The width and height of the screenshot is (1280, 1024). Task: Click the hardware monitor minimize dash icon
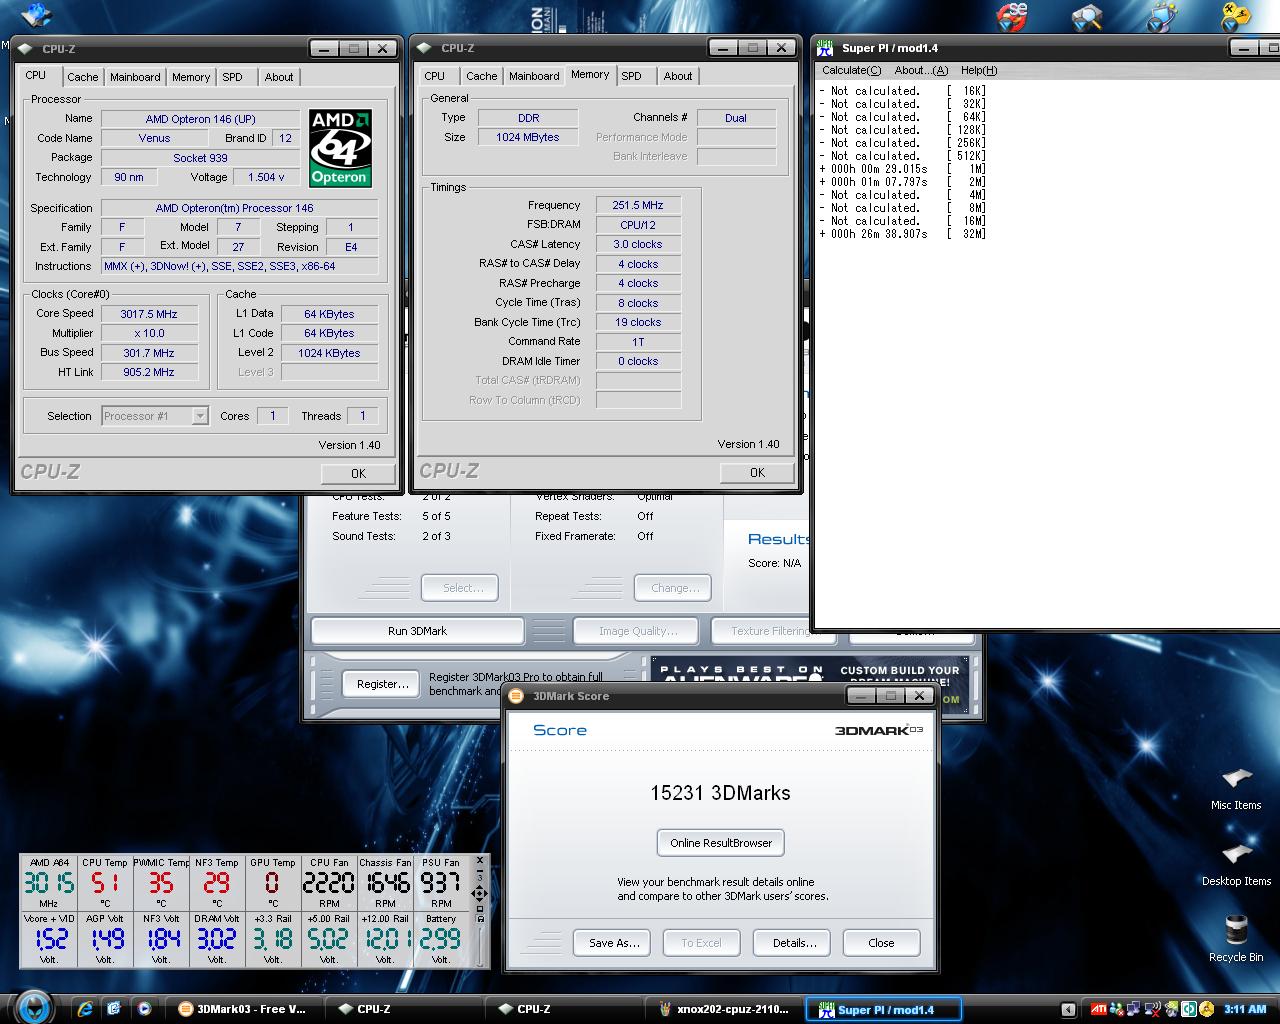point(479,871)
